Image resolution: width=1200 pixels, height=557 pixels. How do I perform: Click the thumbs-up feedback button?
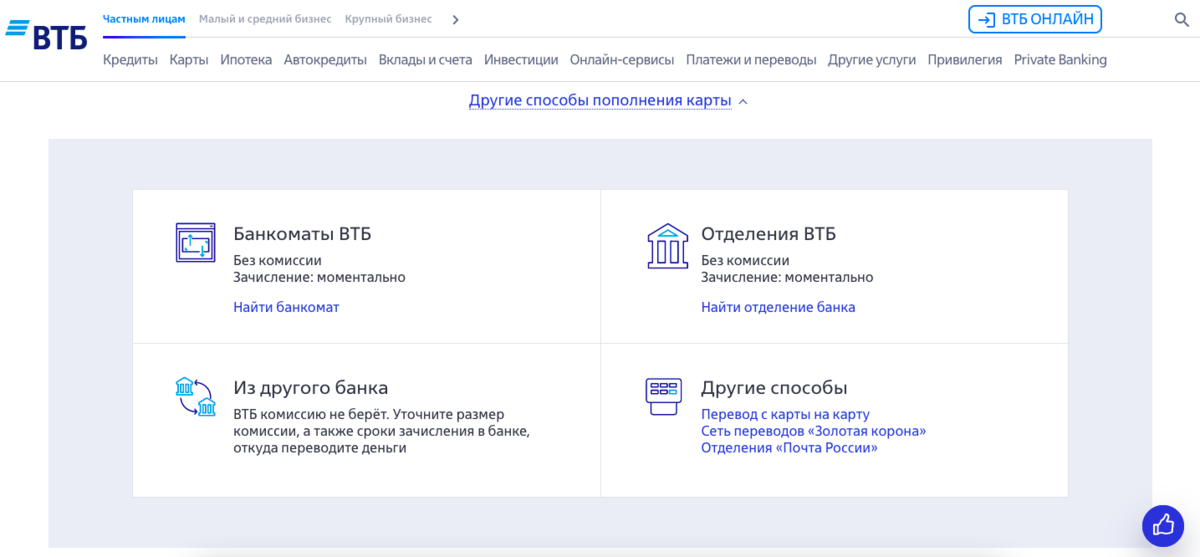(x=1163, y=525)
